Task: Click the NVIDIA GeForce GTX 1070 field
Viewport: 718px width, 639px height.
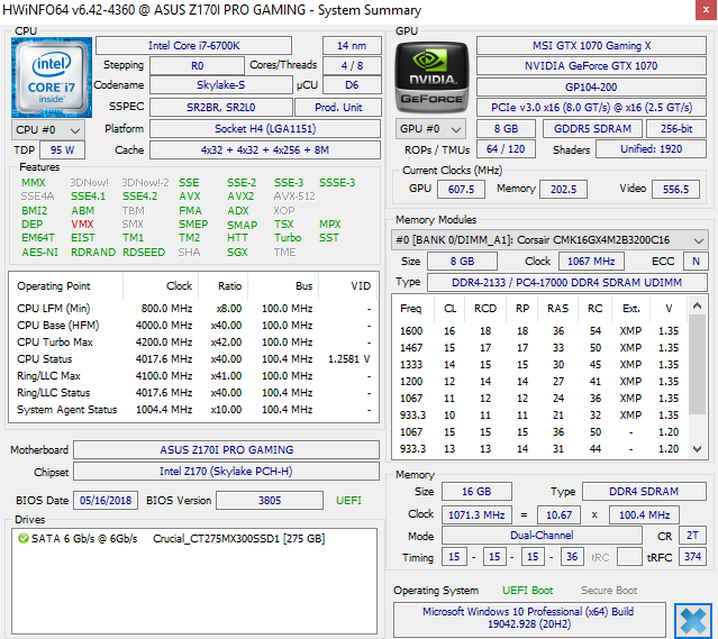Action: click(591, 66)
